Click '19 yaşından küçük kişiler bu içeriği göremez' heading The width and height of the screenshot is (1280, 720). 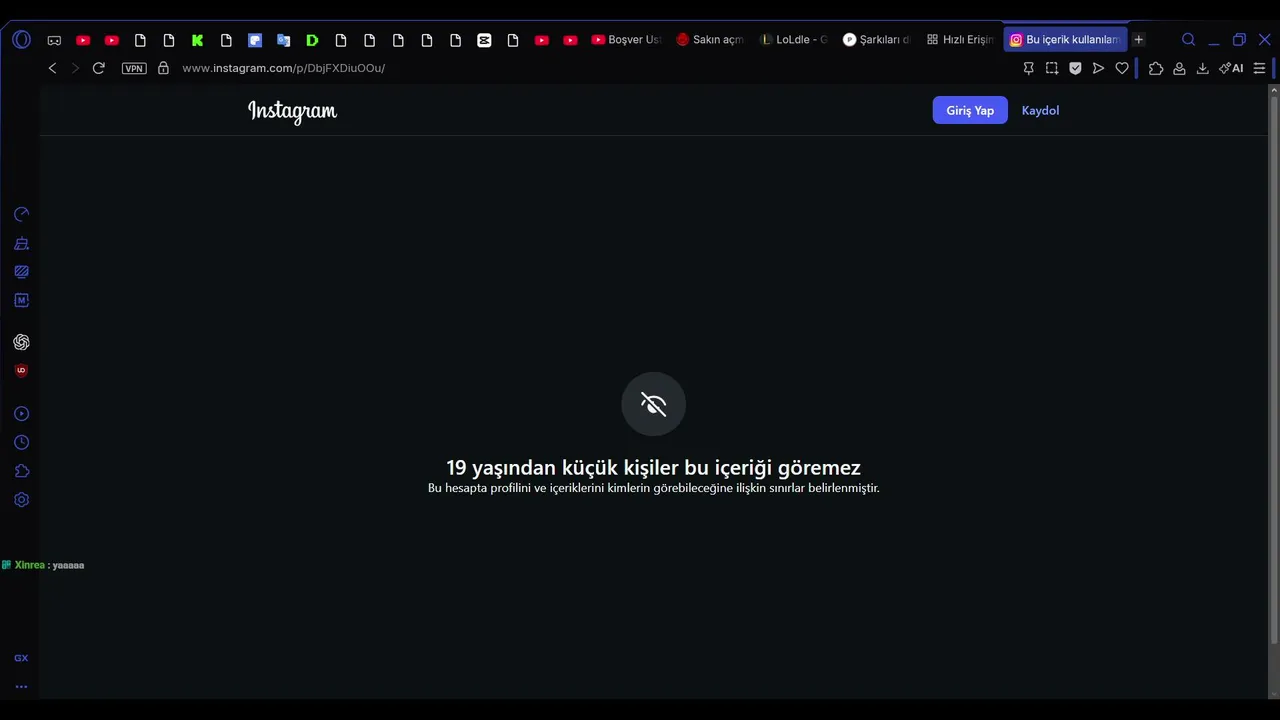pos(653,467)
